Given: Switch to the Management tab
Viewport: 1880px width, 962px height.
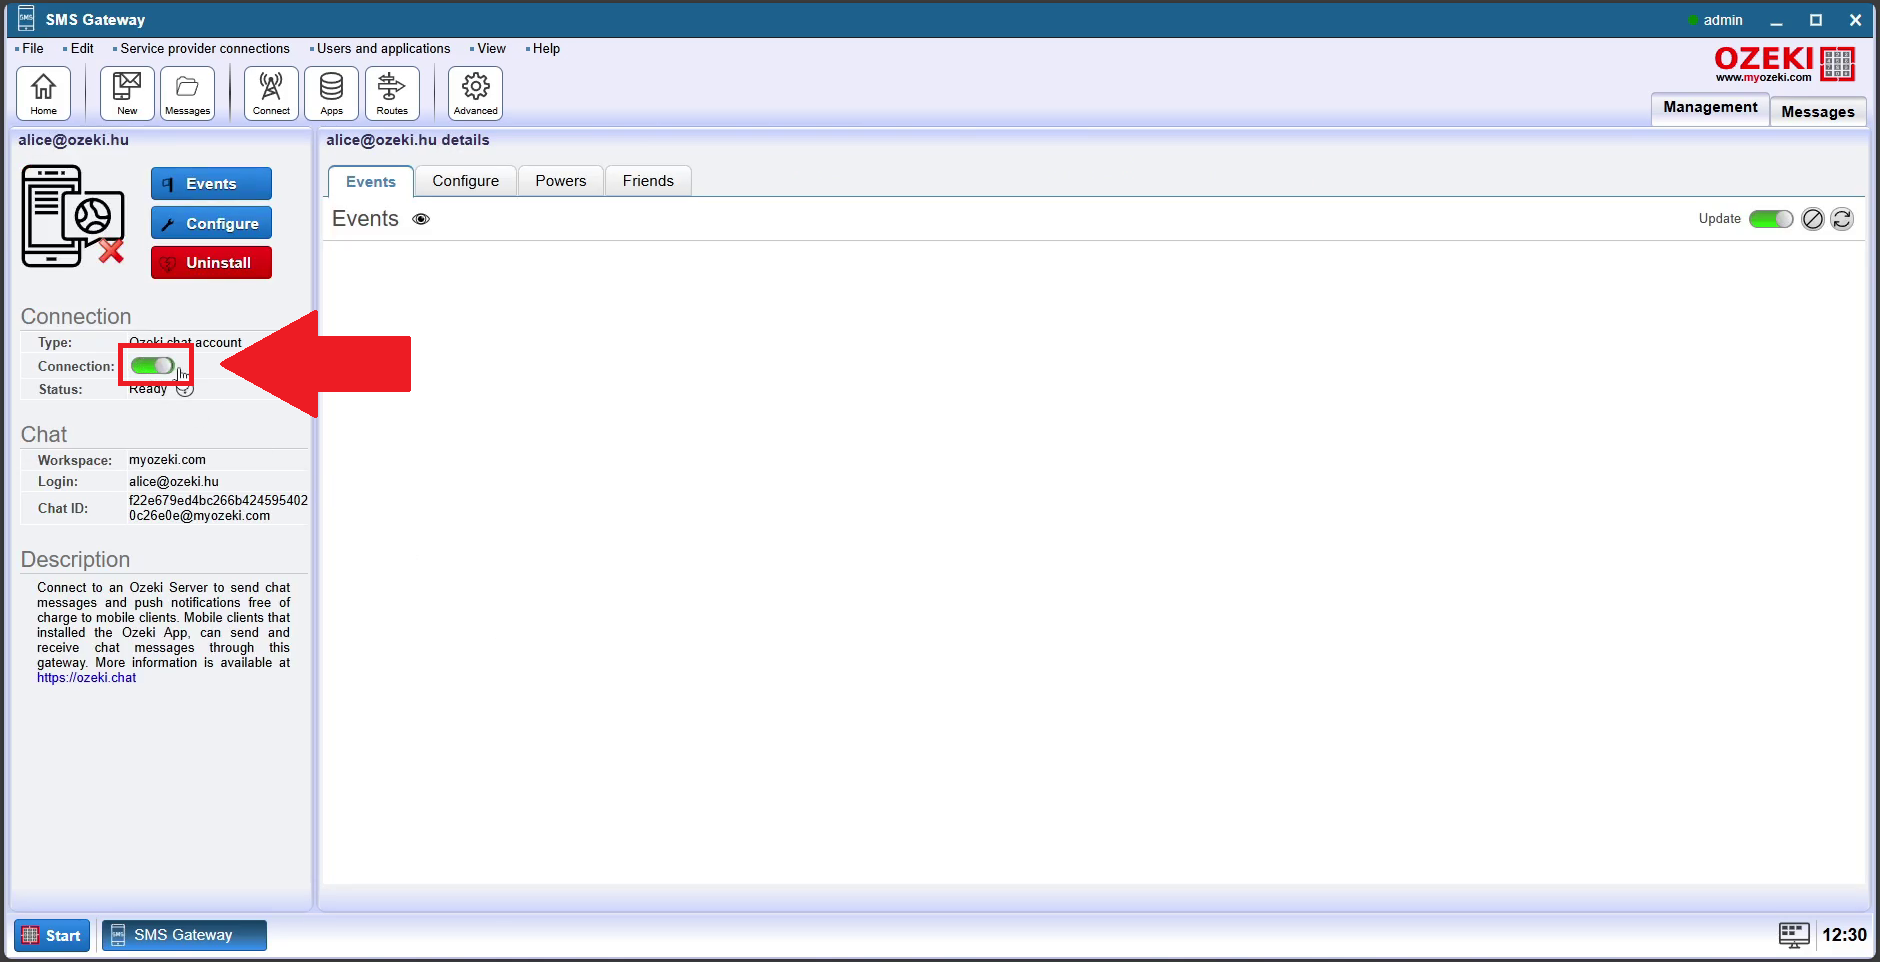Looking at the screenshot, I should coord(1710,108).
